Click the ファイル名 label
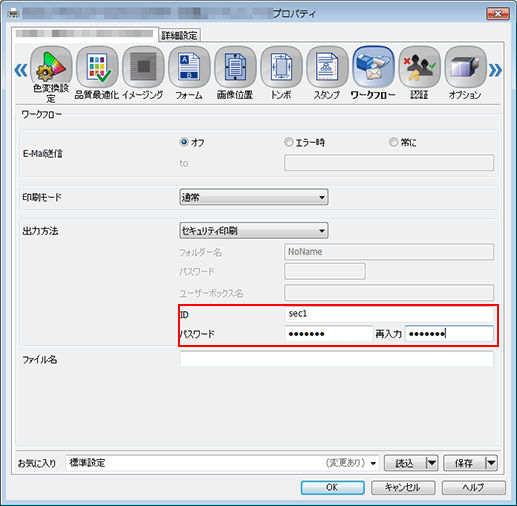 coord(40,359)
